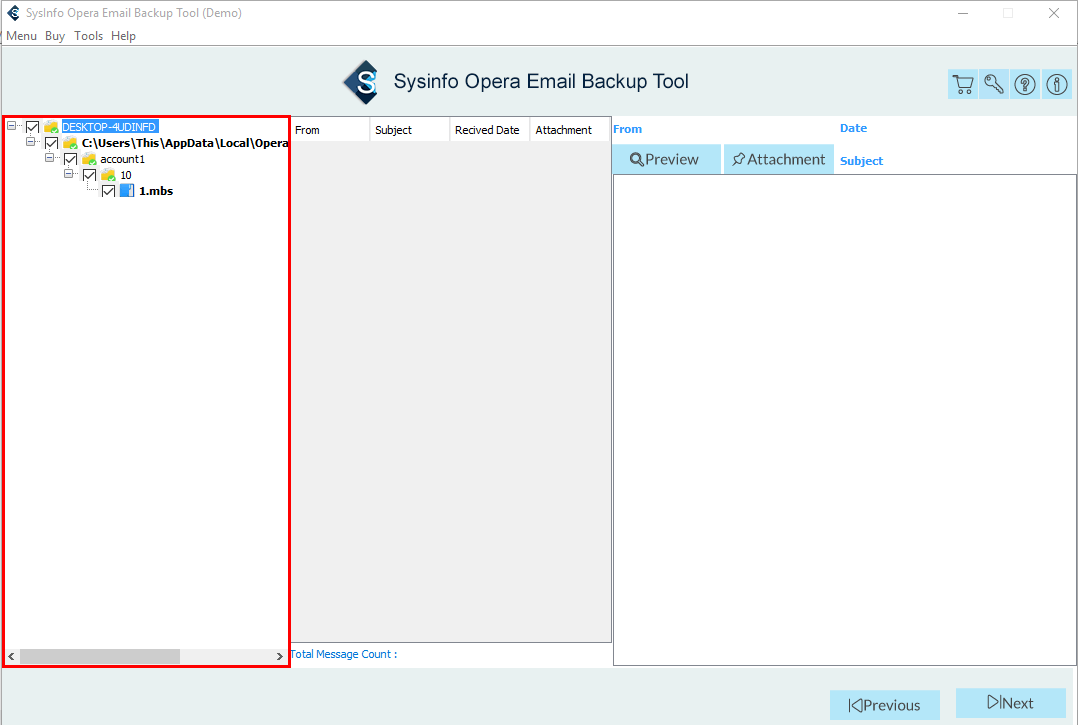Sort by the Attachment column header
The image size is (1078, 725).
569,130
